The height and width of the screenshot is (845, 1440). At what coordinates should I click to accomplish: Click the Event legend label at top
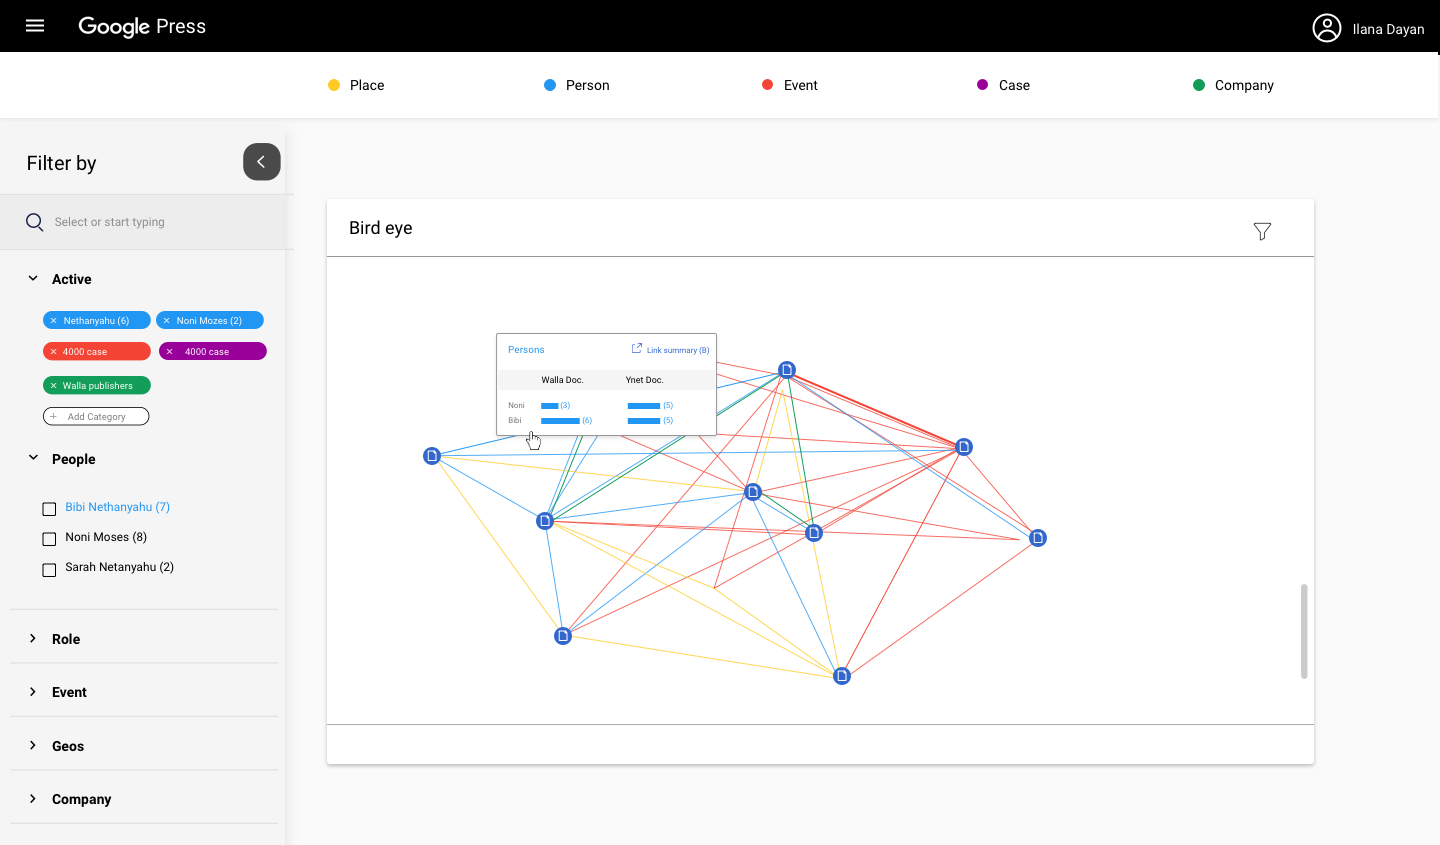(801, 85)
